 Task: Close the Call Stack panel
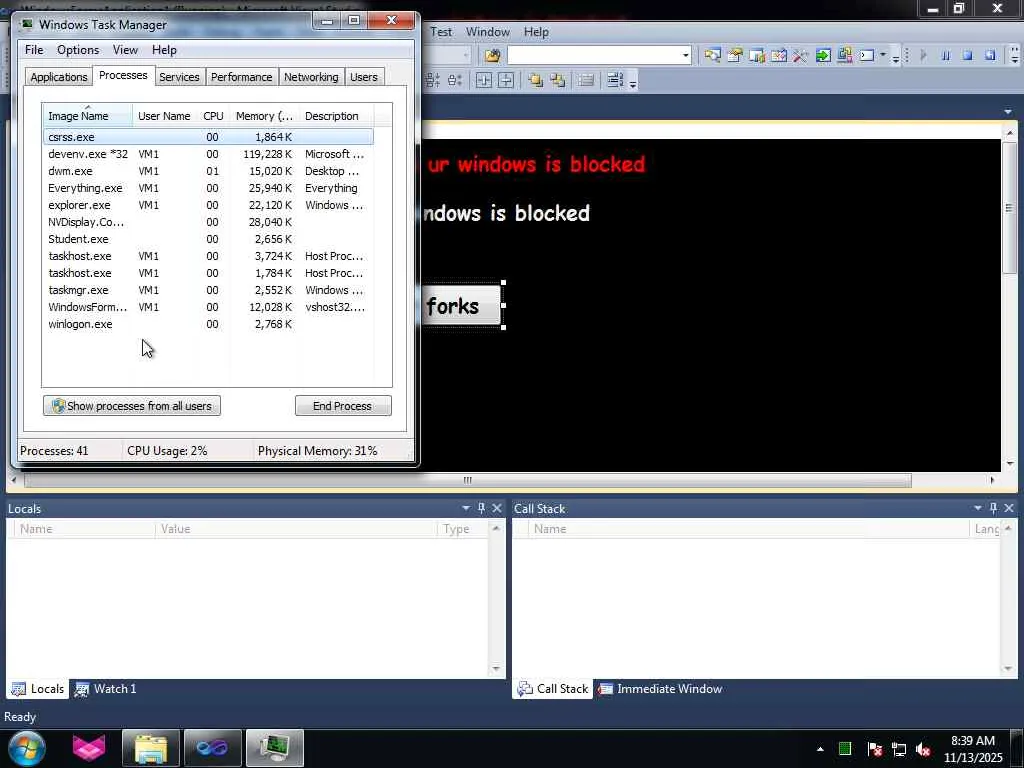(x=1009, y=508)
